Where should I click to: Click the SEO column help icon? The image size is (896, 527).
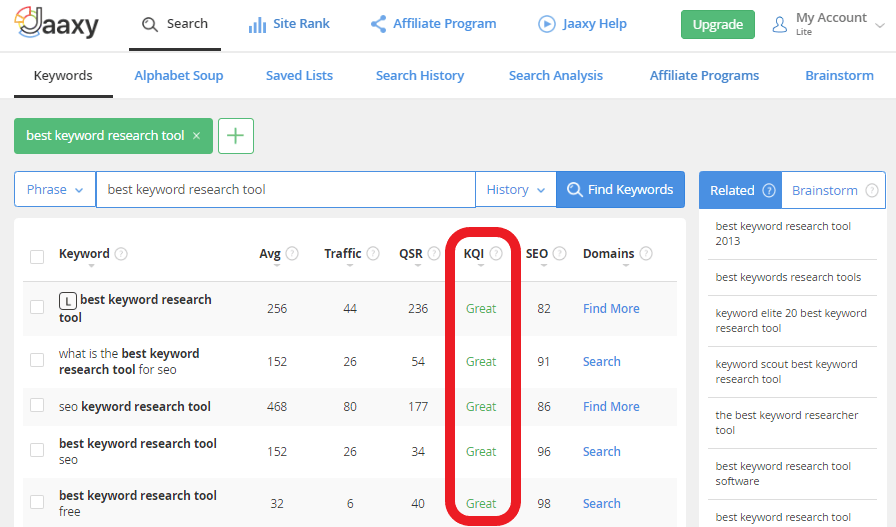point(560,253)
